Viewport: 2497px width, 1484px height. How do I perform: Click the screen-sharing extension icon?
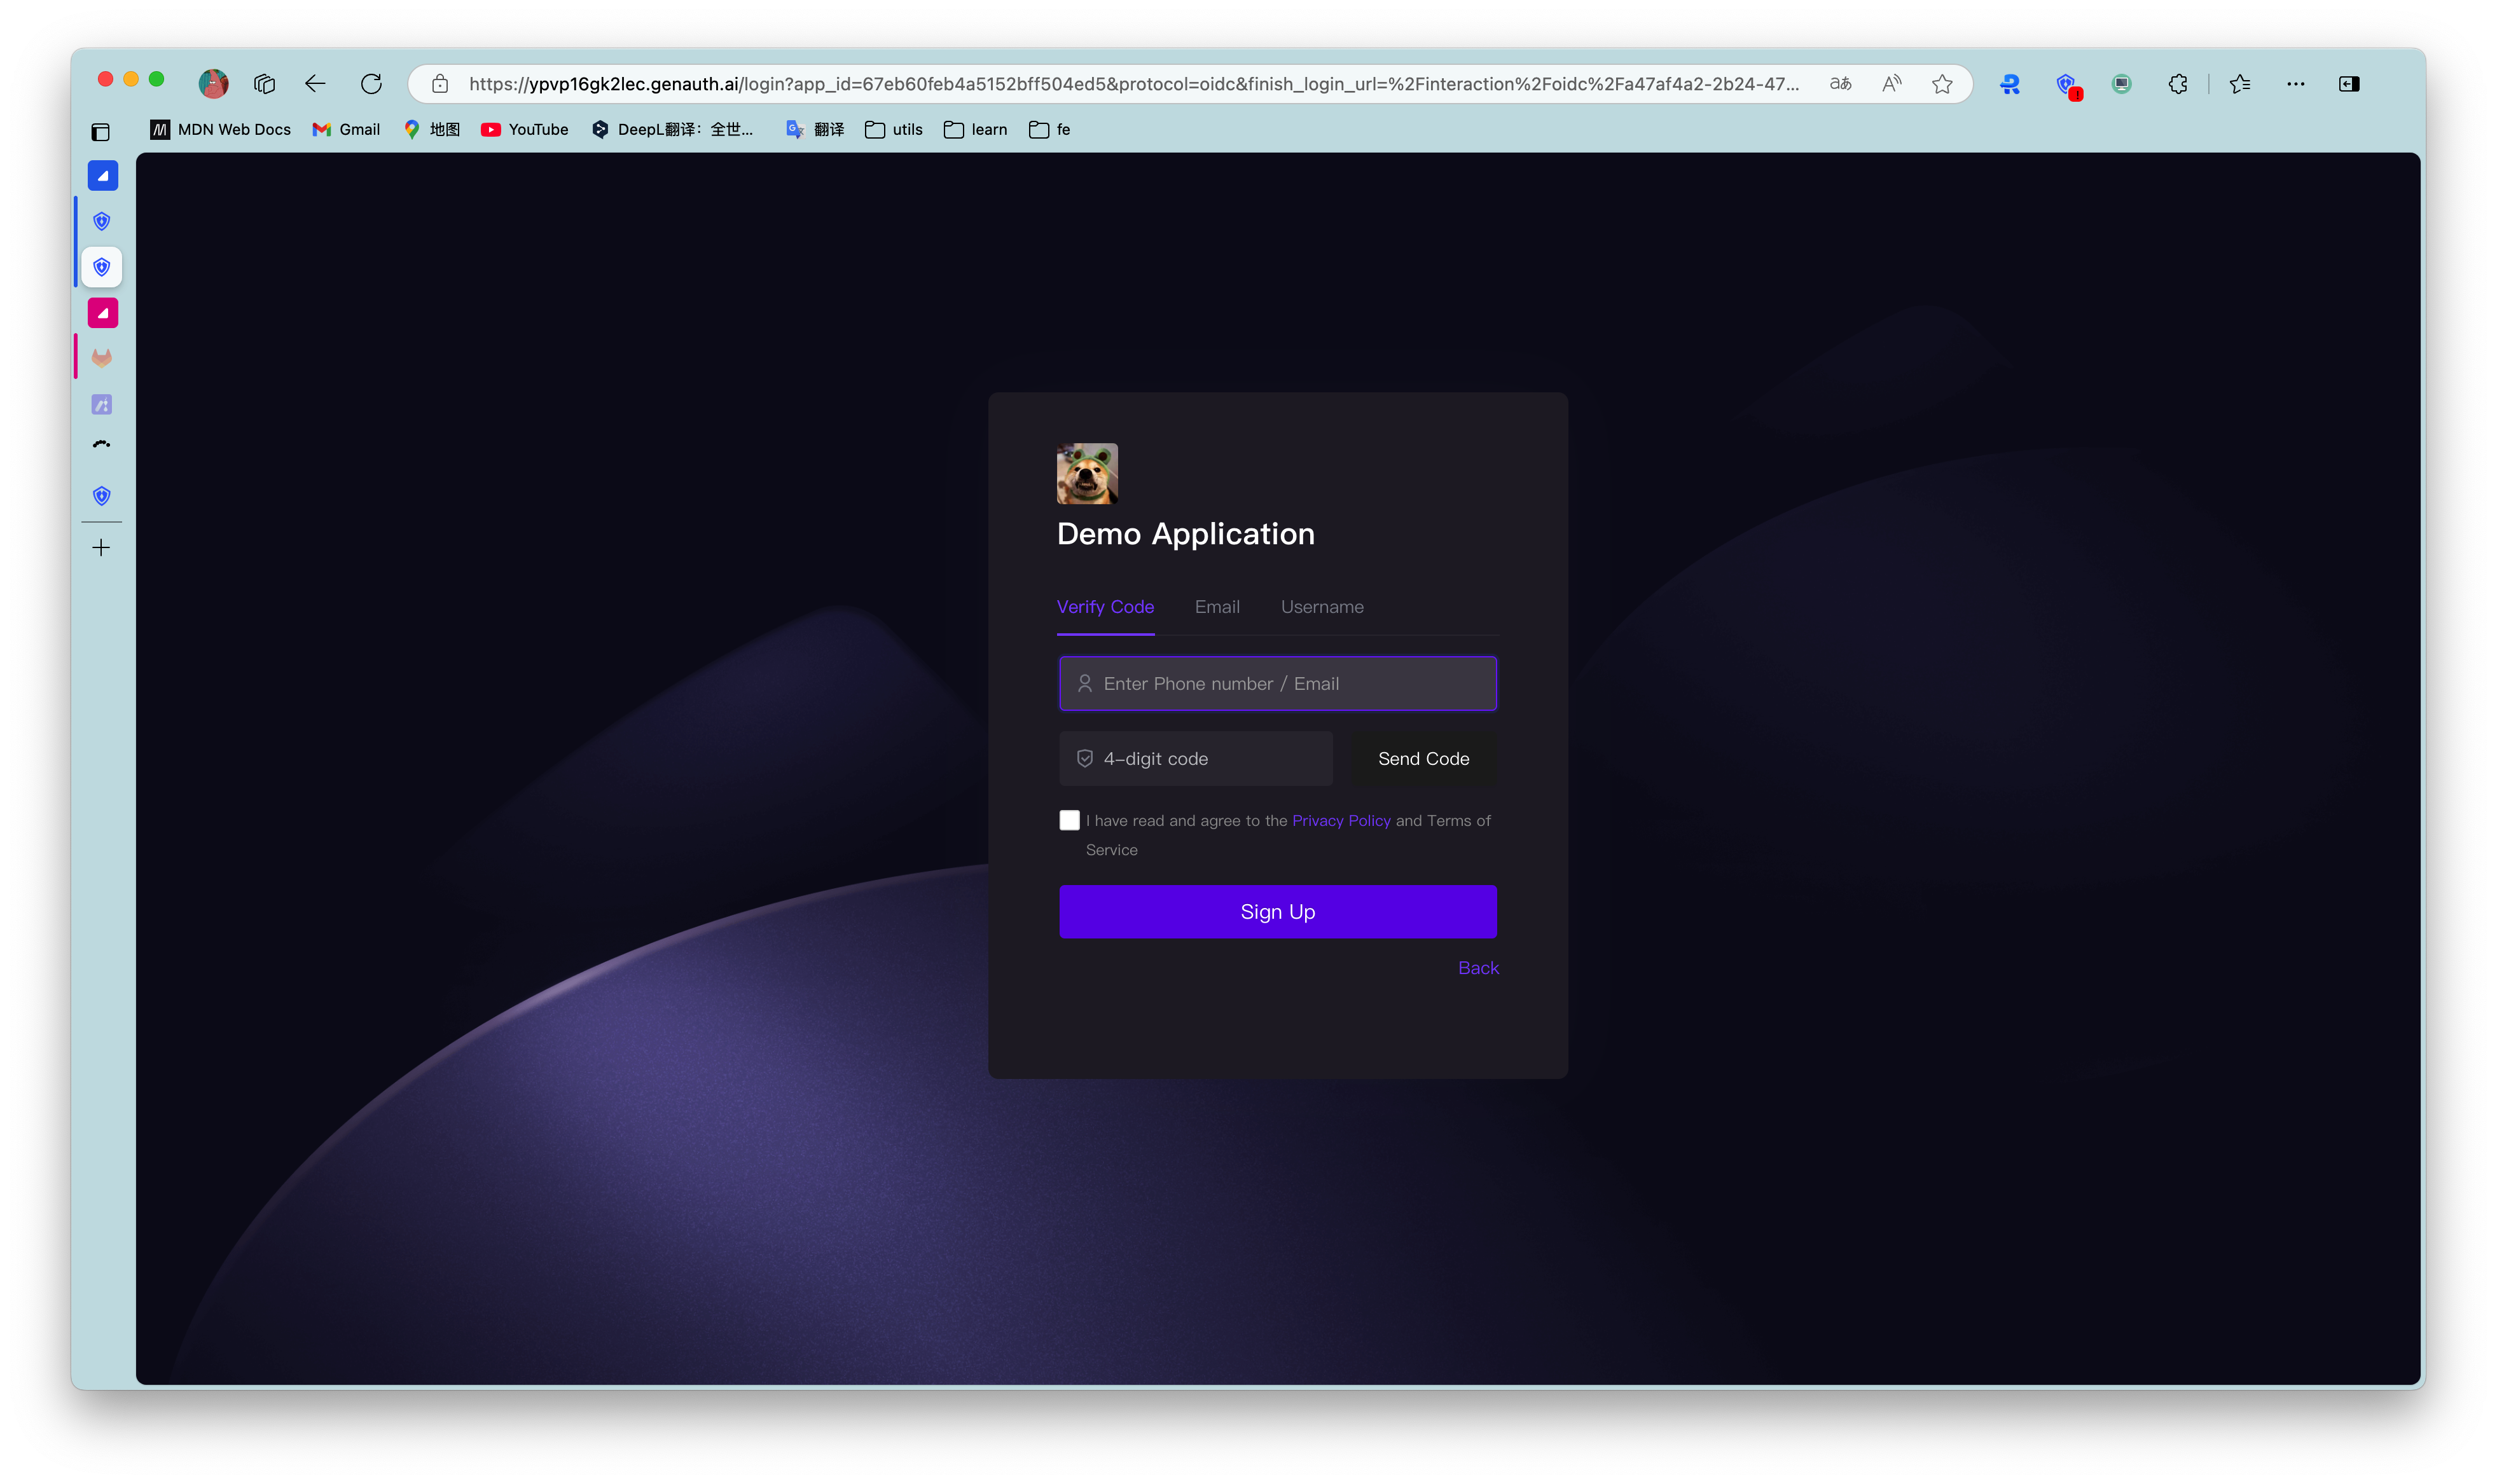[2122, 84]
